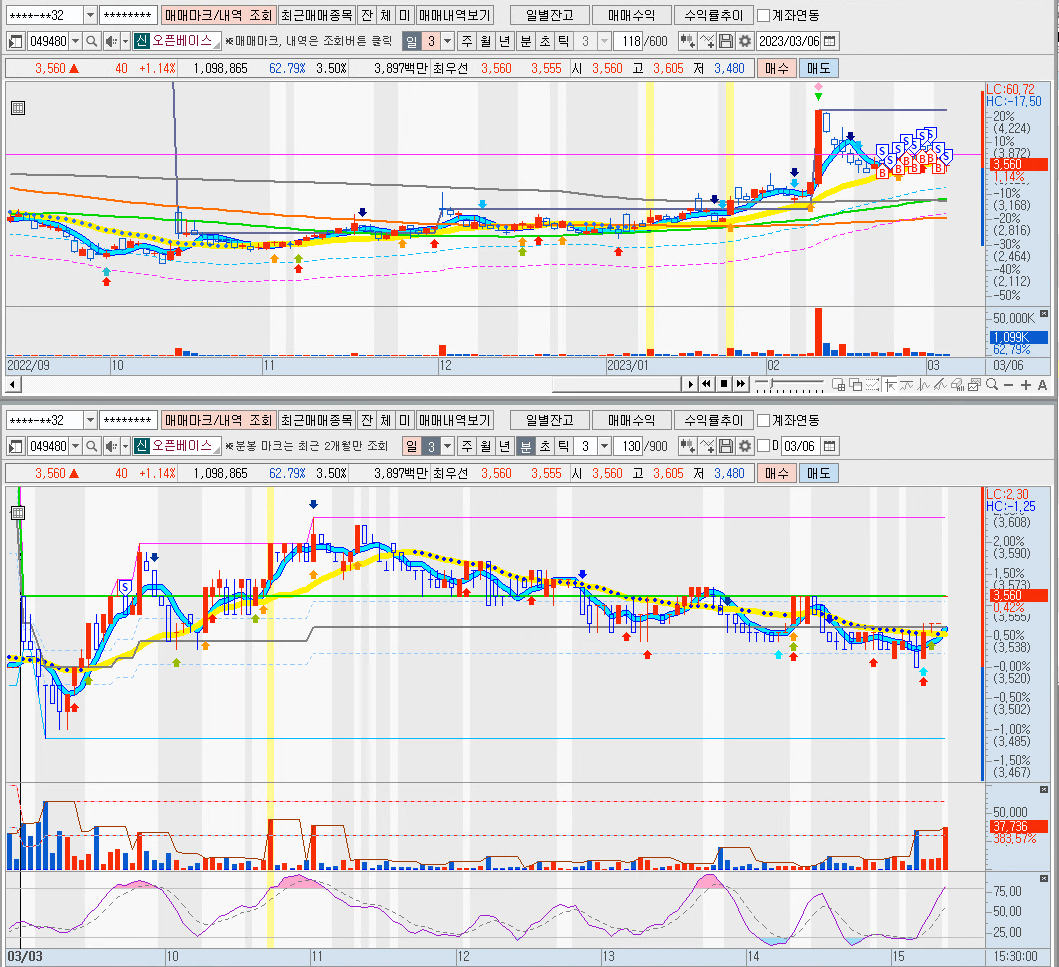
Task: Click 매매마크/내역 조회 button in upper panel
Action: pyautogui.click(x=218, y=15)
